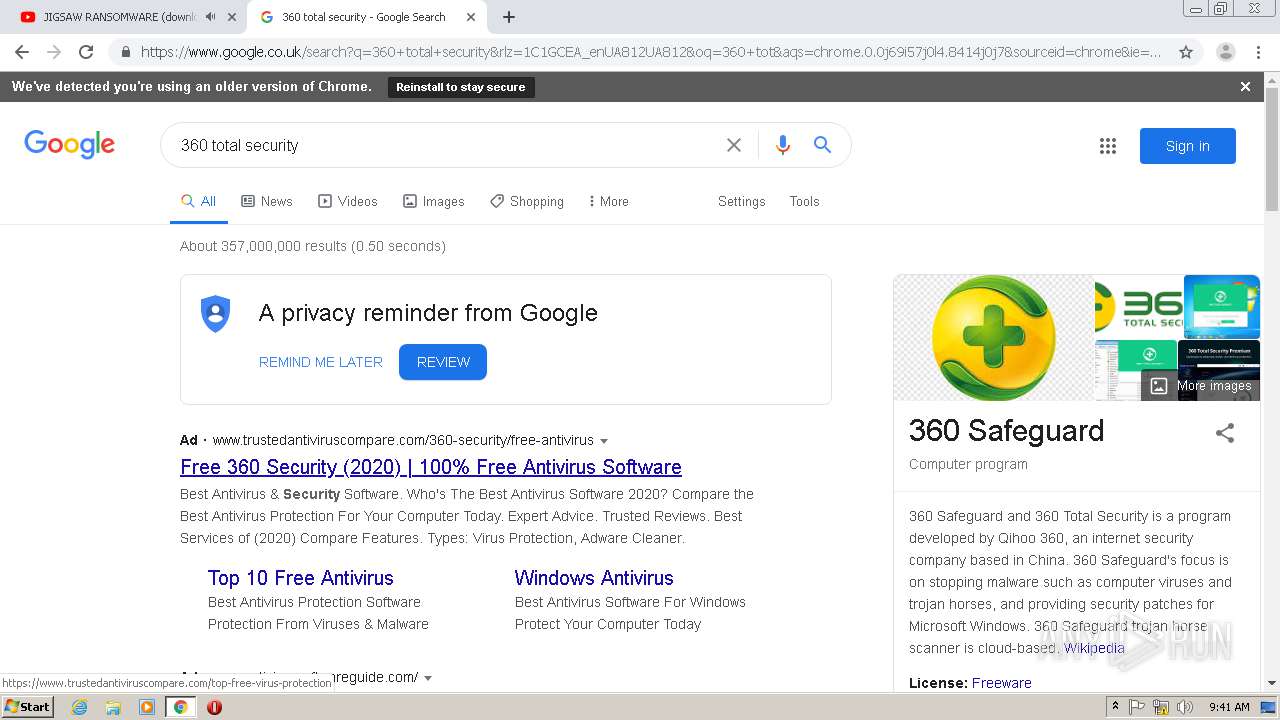Click the vertical page scrollbar
The height and width of the screenshot is (720, 1280).
coord(1272,150)
